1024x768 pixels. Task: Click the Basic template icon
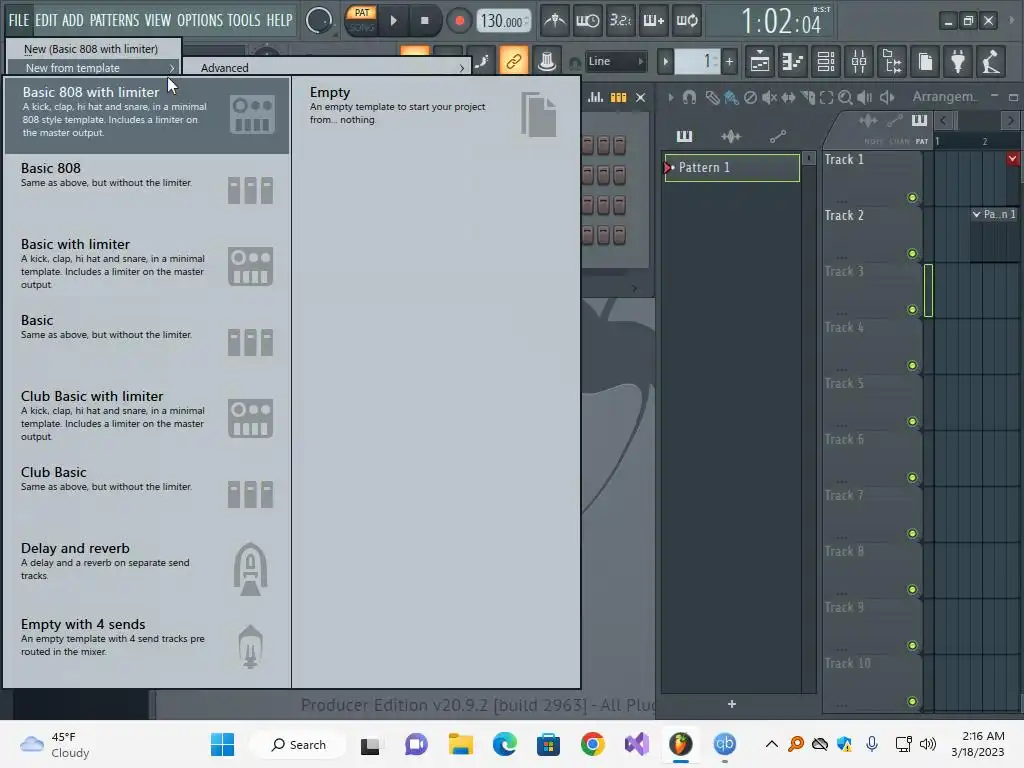(x=250, y=342)
